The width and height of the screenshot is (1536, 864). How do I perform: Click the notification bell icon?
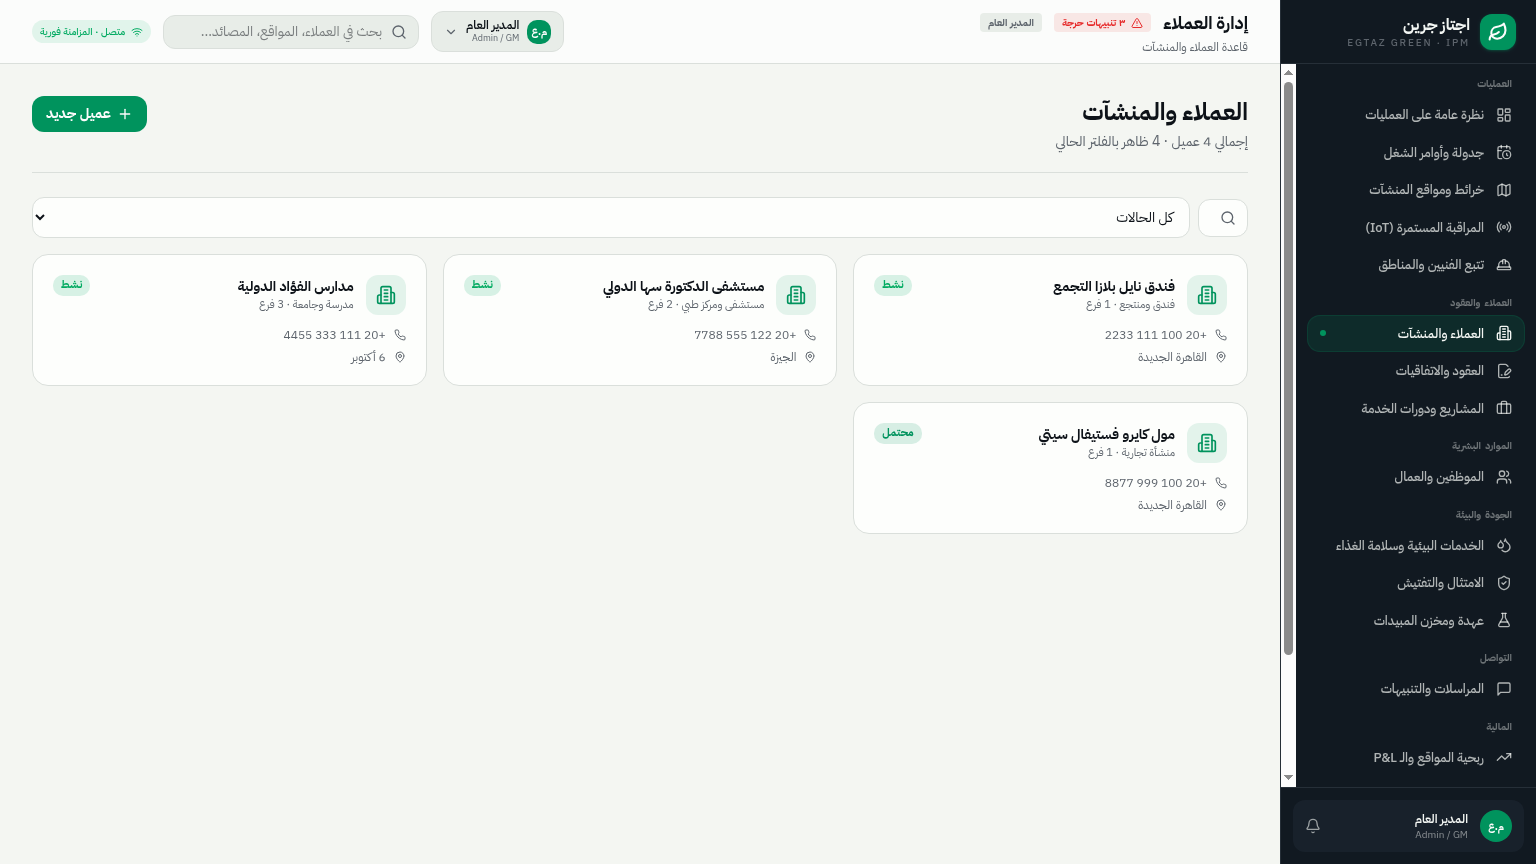(x=1313, y=826)
